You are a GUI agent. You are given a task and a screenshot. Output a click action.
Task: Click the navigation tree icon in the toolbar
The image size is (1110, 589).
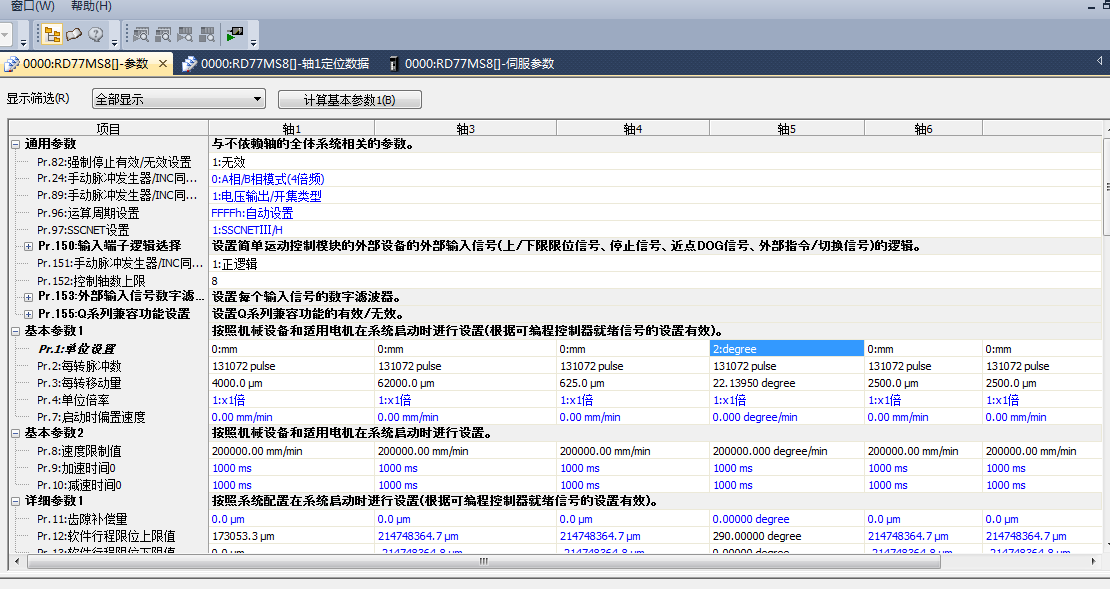click(x=53, y=35)
